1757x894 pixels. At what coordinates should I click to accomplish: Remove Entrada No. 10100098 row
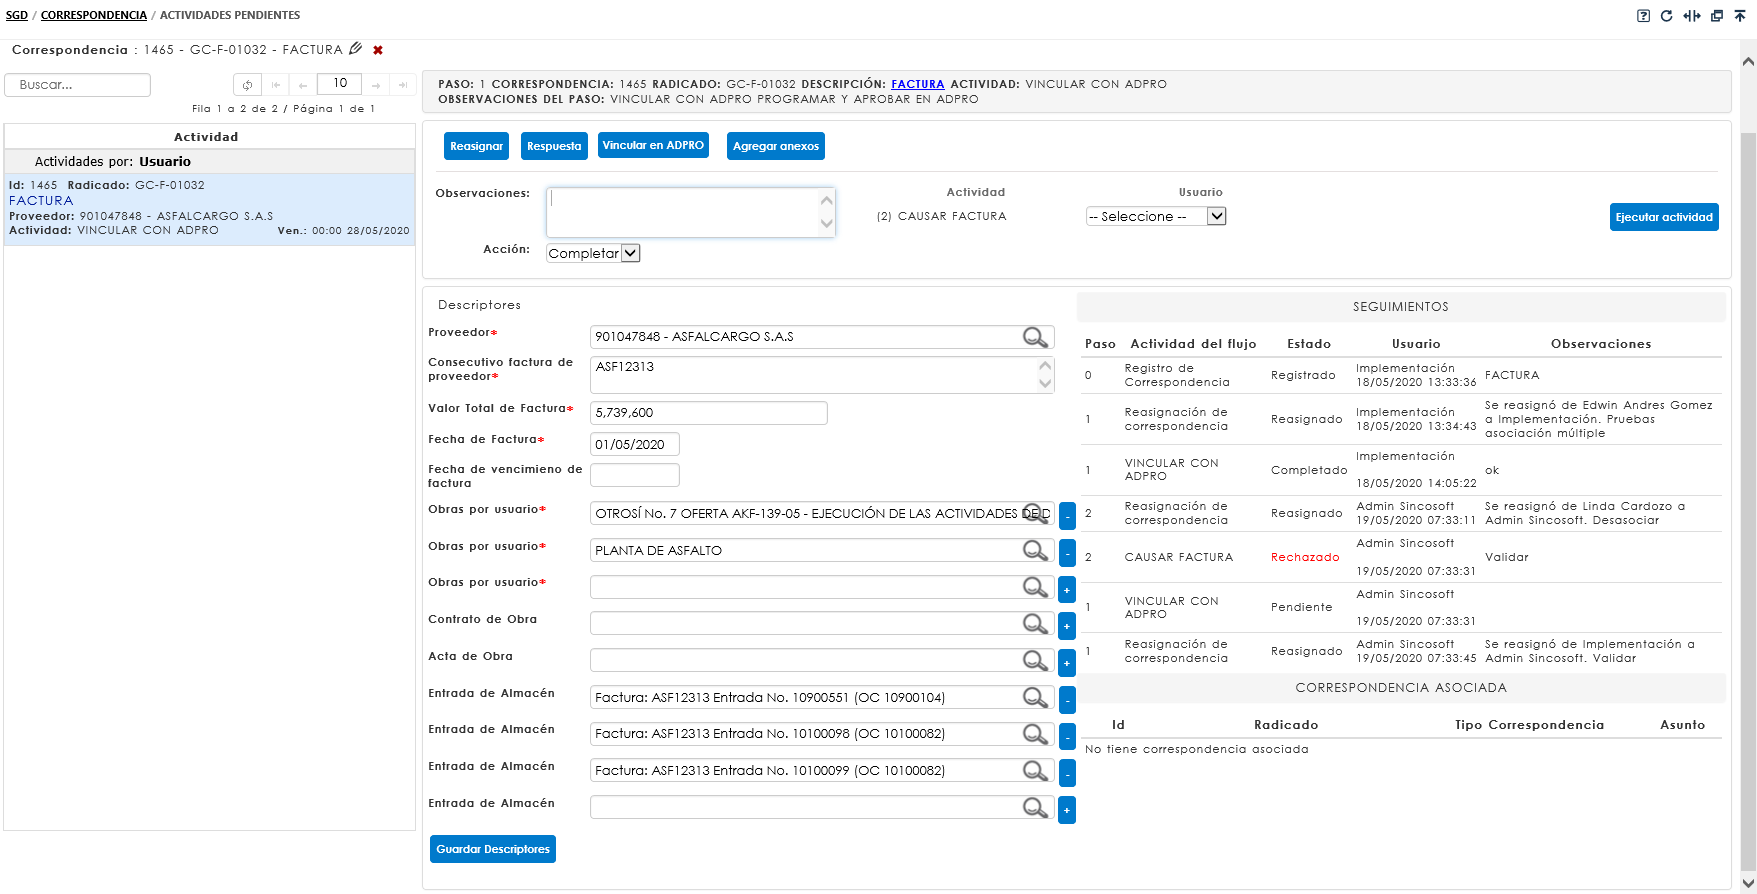(x=1067, y=736)
